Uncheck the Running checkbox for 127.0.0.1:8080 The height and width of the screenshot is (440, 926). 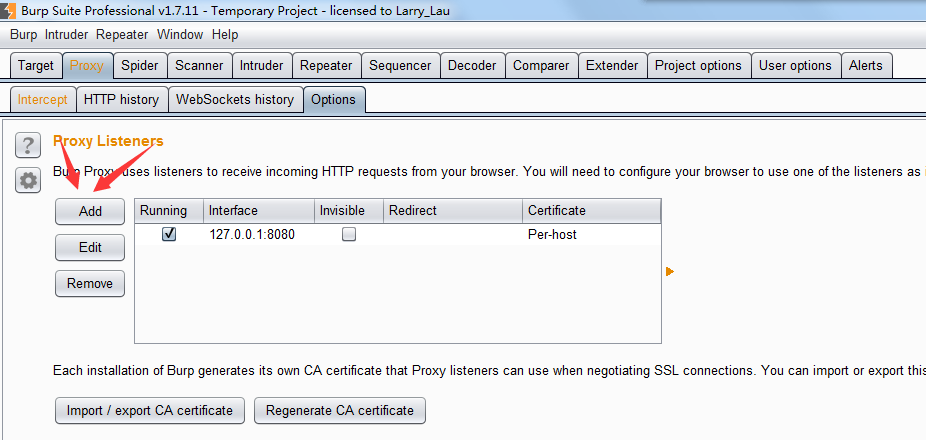pos(169,235)
